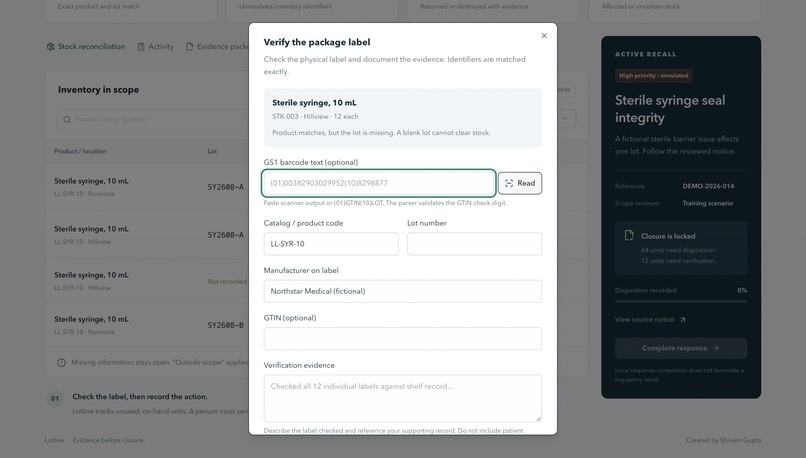Click the Closure is locked document icon
The width and height of the screenshot is (806, 458).
tap(629, 235)
